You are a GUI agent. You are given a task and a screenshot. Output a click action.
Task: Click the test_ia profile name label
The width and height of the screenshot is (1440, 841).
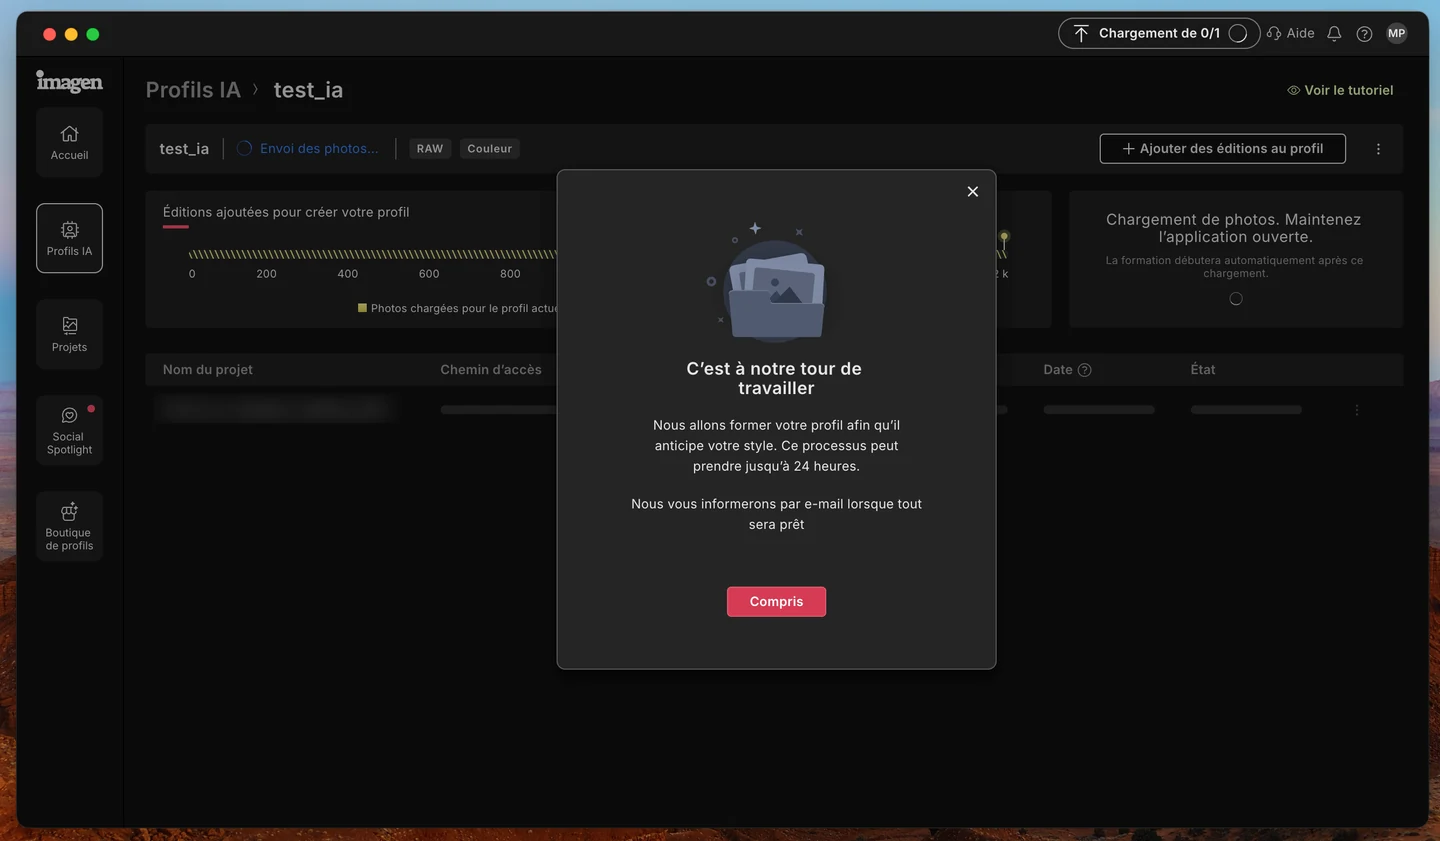coord(184,149)
